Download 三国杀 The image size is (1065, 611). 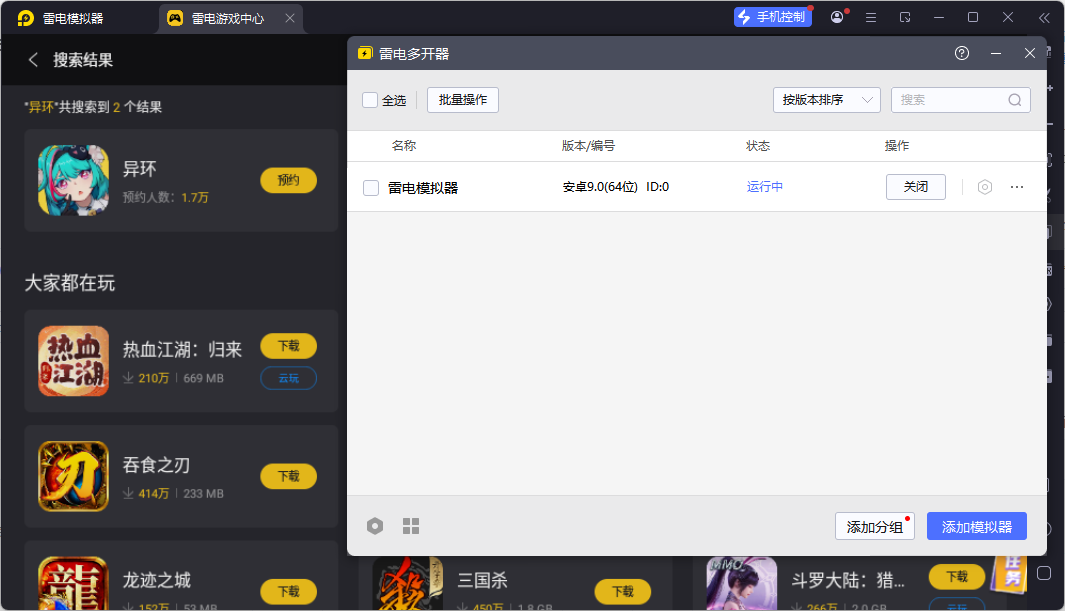[x=623, y=592]
